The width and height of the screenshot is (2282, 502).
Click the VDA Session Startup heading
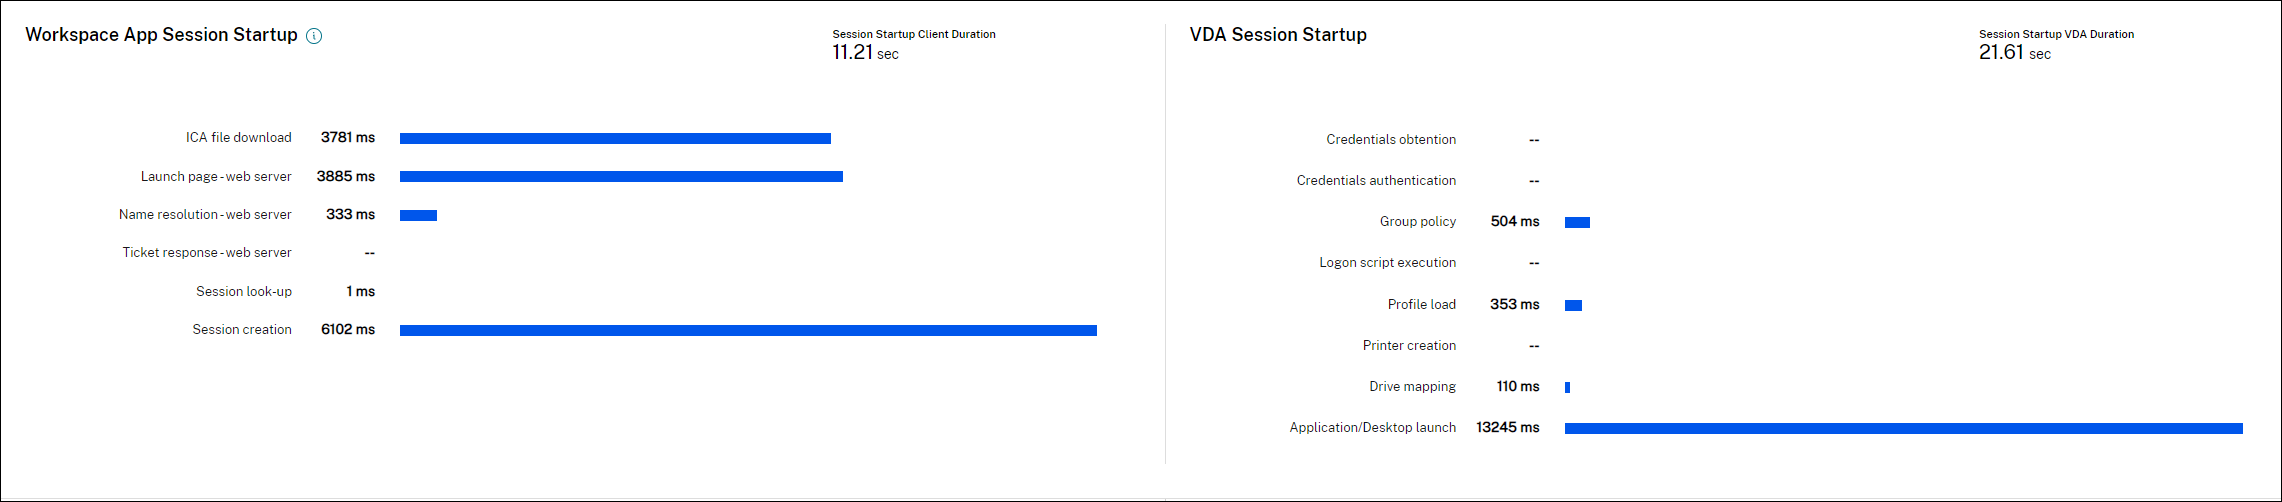pos(1278,35)
